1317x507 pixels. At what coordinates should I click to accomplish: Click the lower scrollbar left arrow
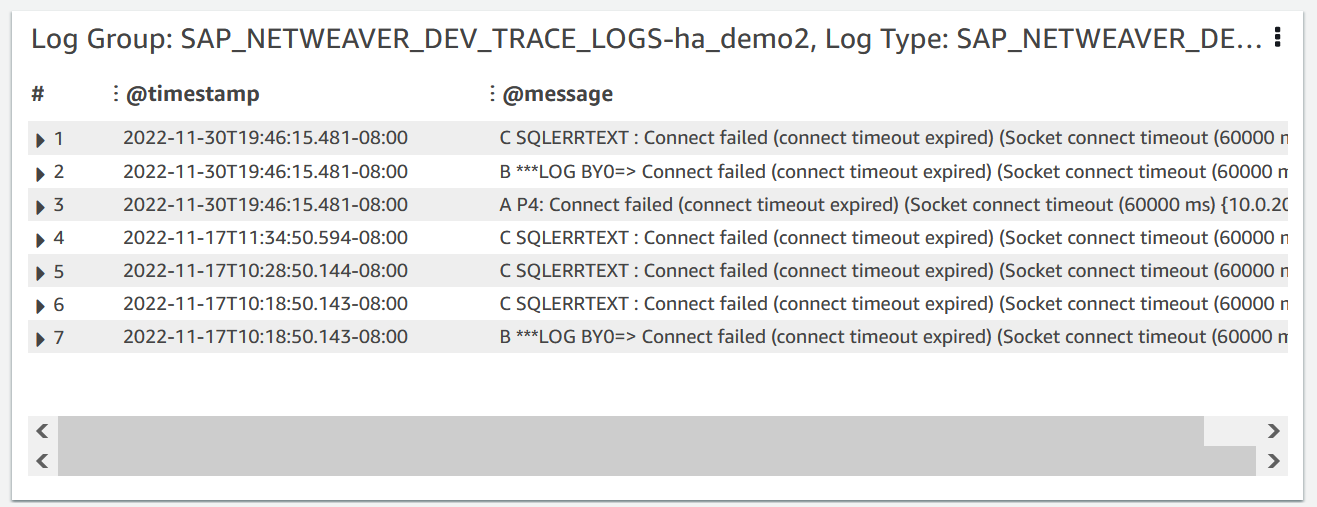click(x=42, y=461)
